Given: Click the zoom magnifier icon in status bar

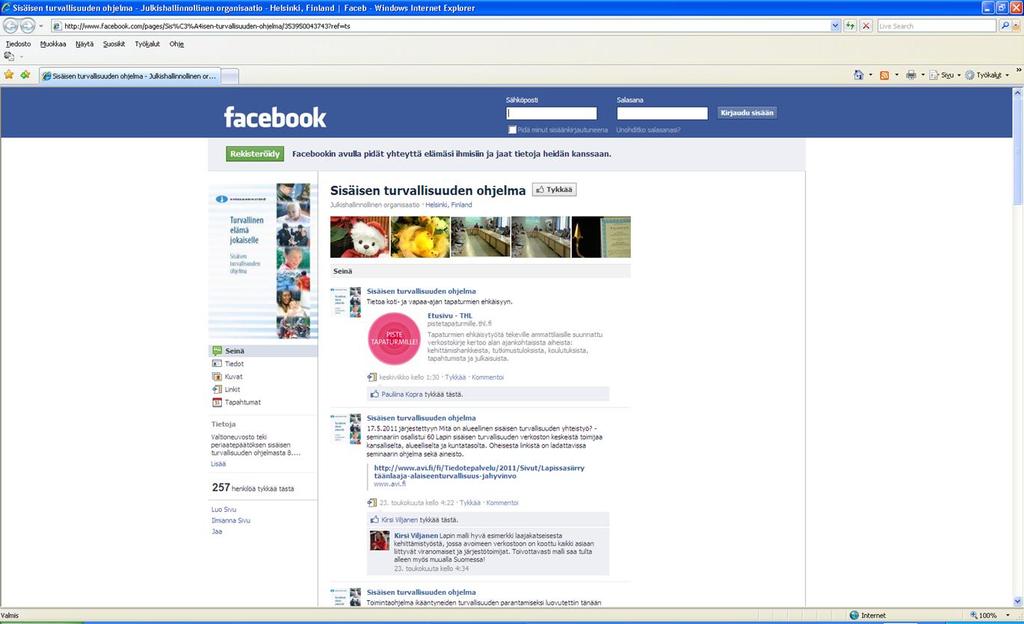Looking at the screenshot, I should click(x=973, y=615).
